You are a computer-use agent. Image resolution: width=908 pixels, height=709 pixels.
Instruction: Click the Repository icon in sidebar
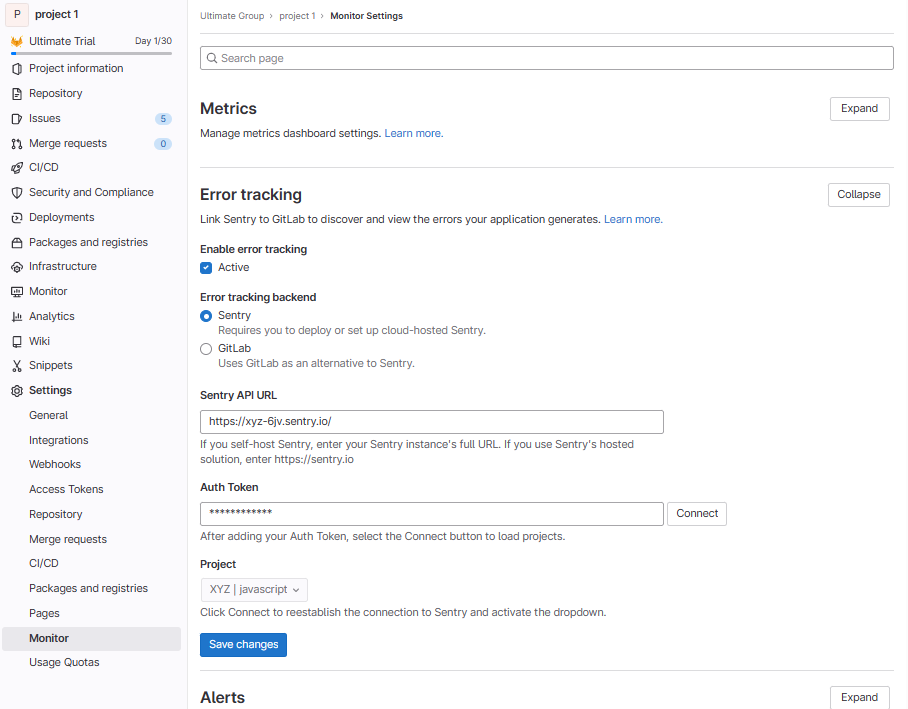(x=17, y=93)
